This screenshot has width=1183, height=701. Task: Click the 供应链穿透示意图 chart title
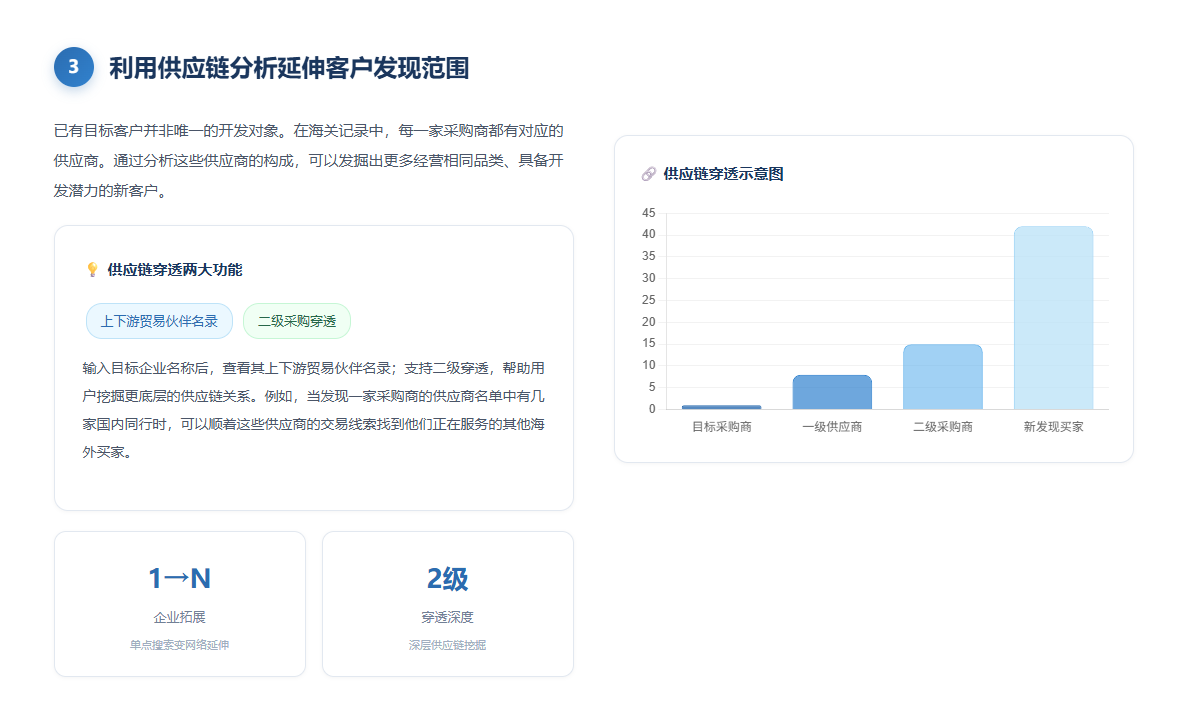(723, 174)
